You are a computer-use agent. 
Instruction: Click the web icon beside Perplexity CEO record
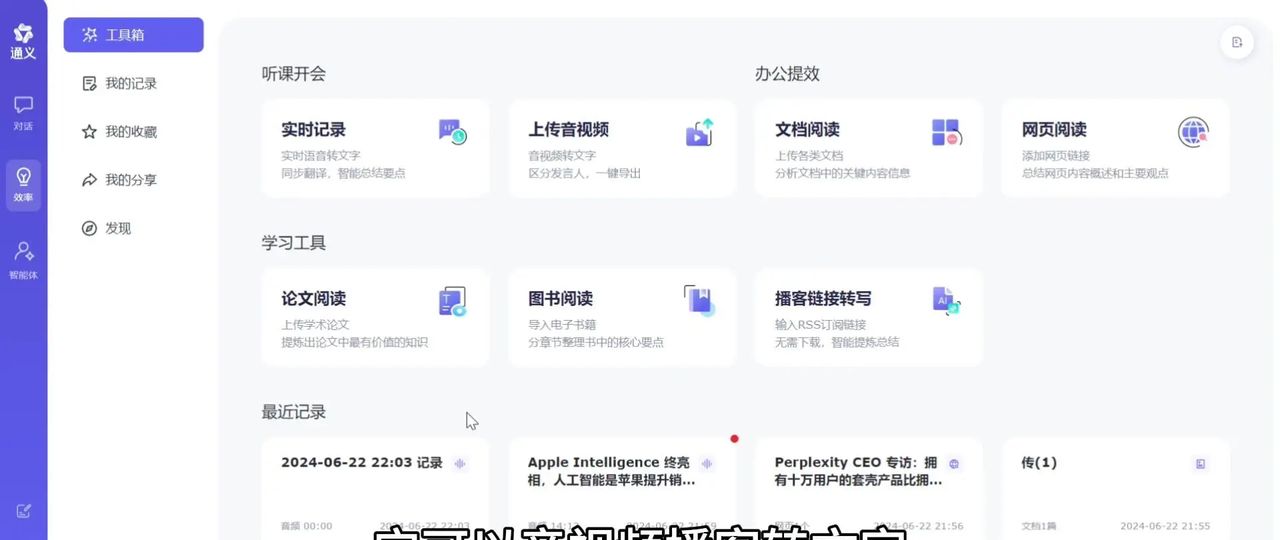coord(954,463)
